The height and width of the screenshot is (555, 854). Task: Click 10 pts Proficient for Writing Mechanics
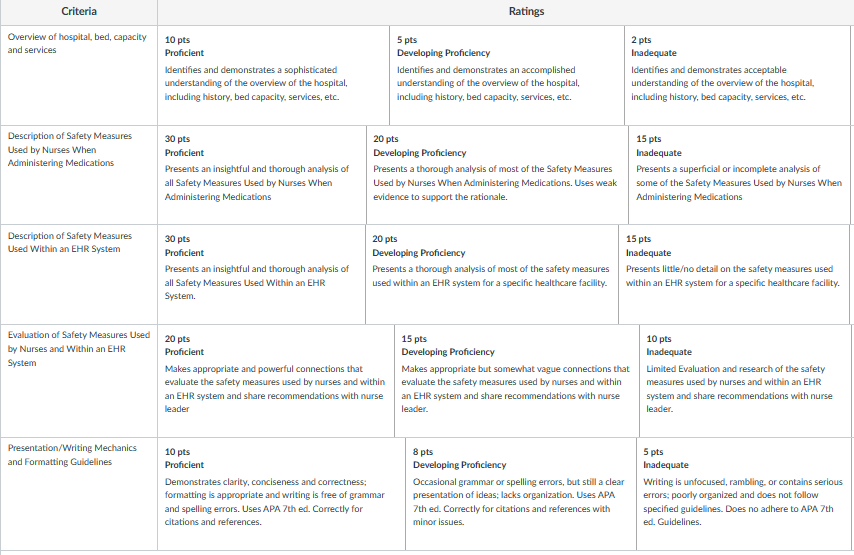click(282, 493)
